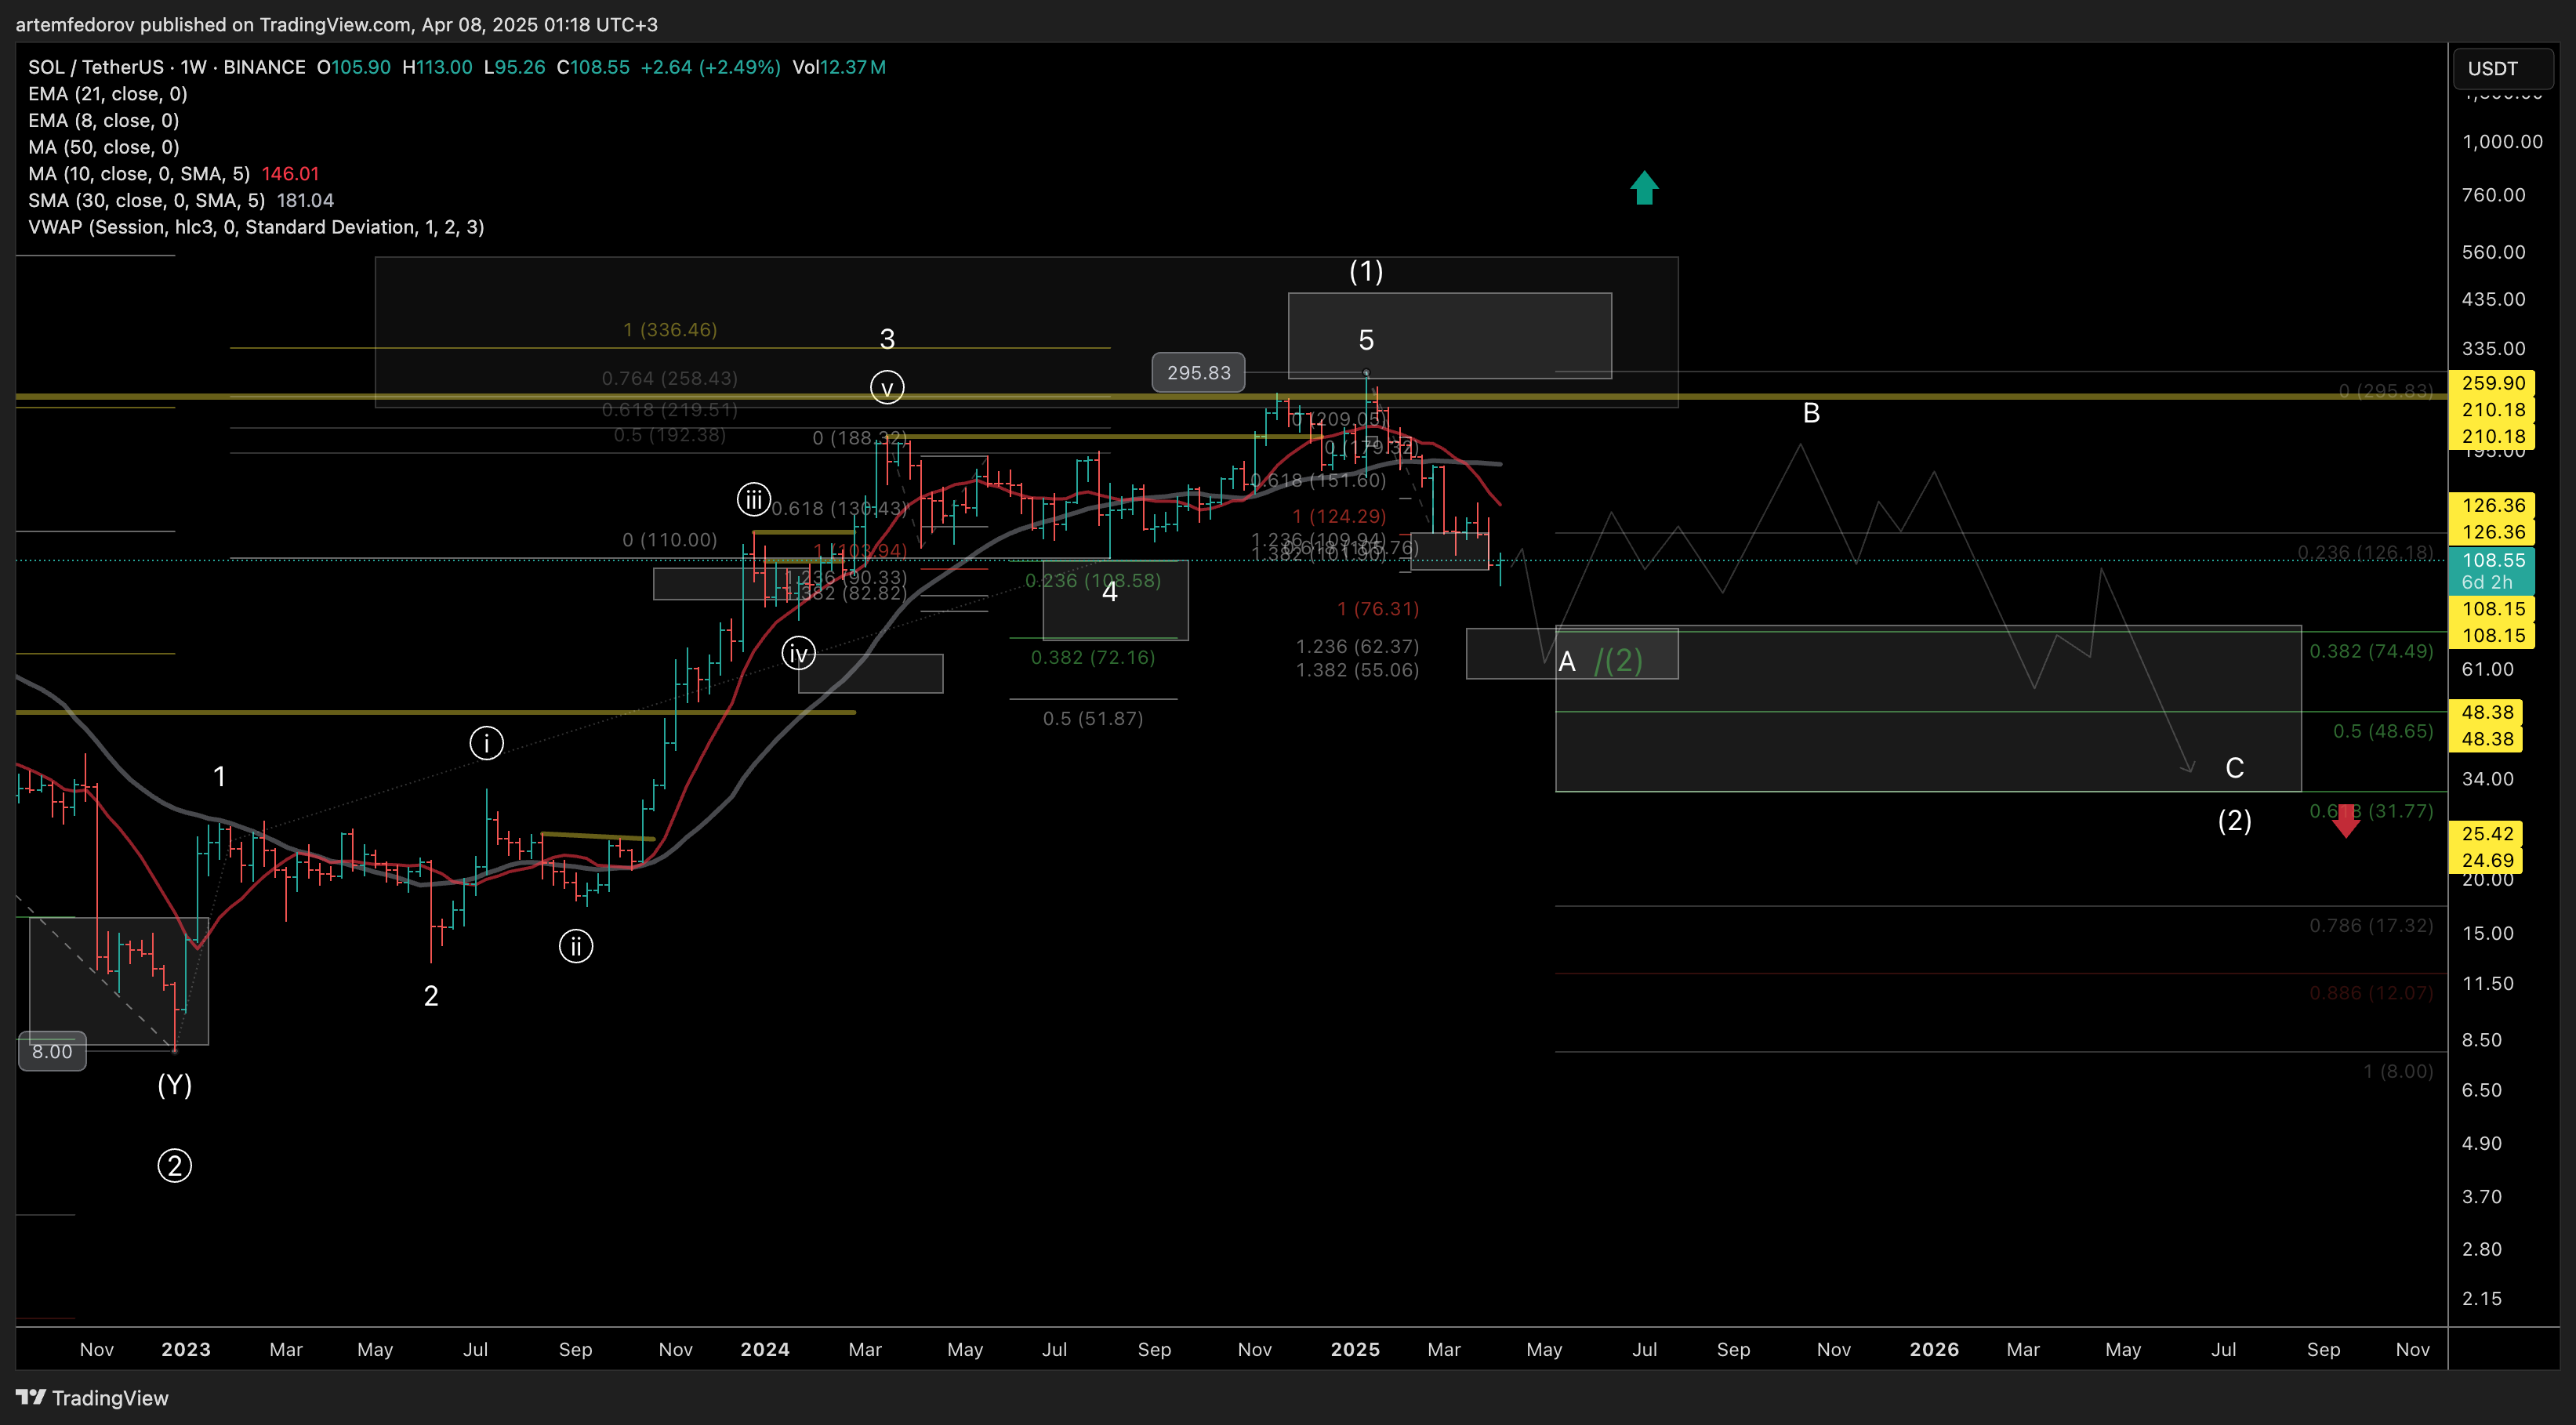Click the 2026 label on time axis
The image size is (2576, 1425).
click(x=1934, y=1349)
